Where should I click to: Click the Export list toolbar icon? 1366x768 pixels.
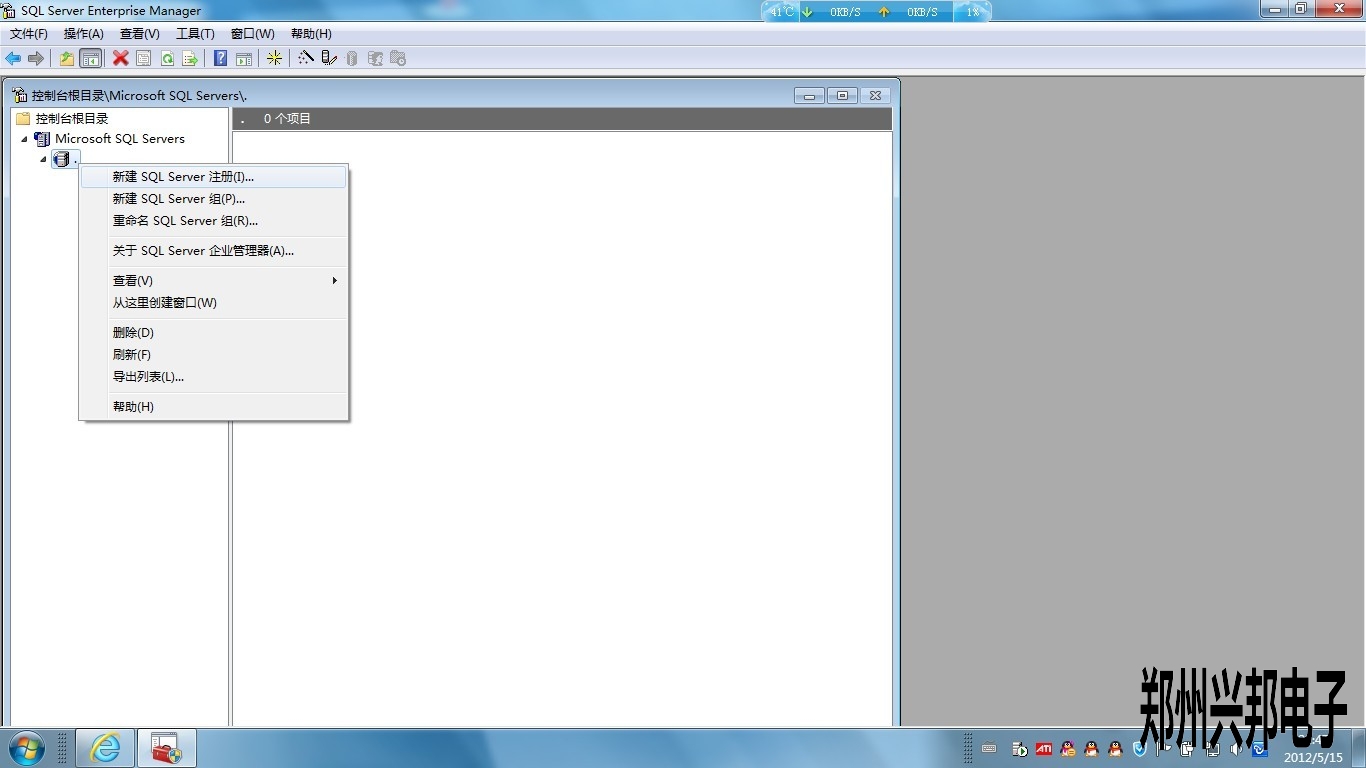click(x=190, y=59)
